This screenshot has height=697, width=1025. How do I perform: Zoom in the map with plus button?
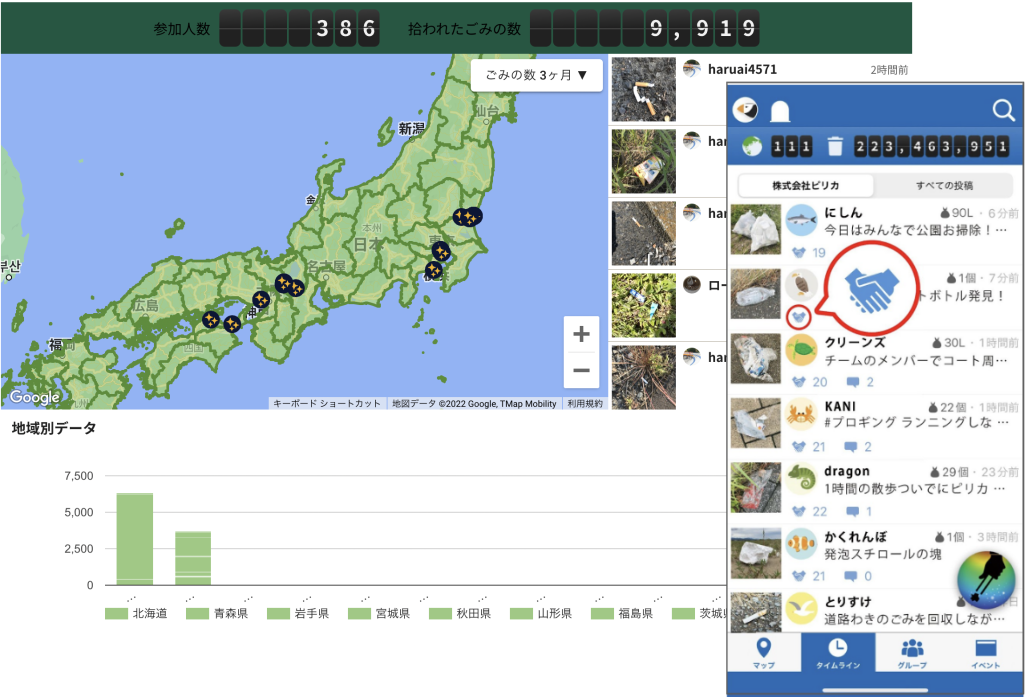581,334
